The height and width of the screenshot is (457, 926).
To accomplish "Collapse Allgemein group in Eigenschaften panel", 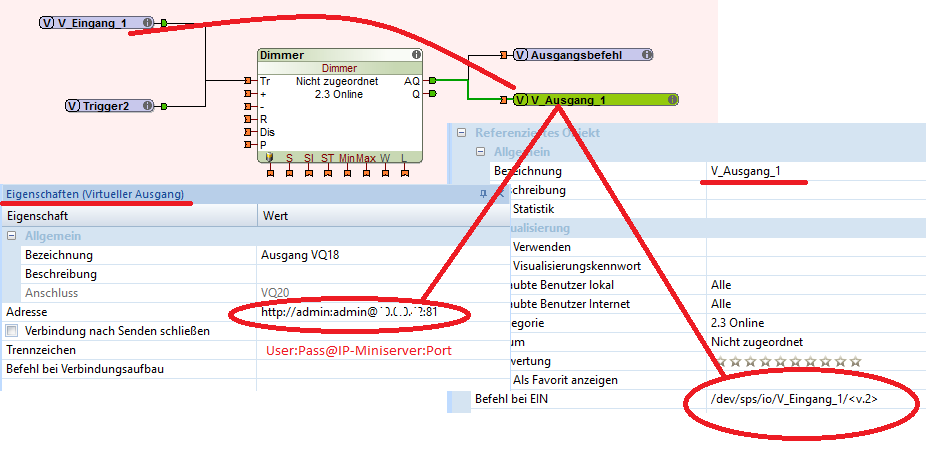I will tap(11, 236).
